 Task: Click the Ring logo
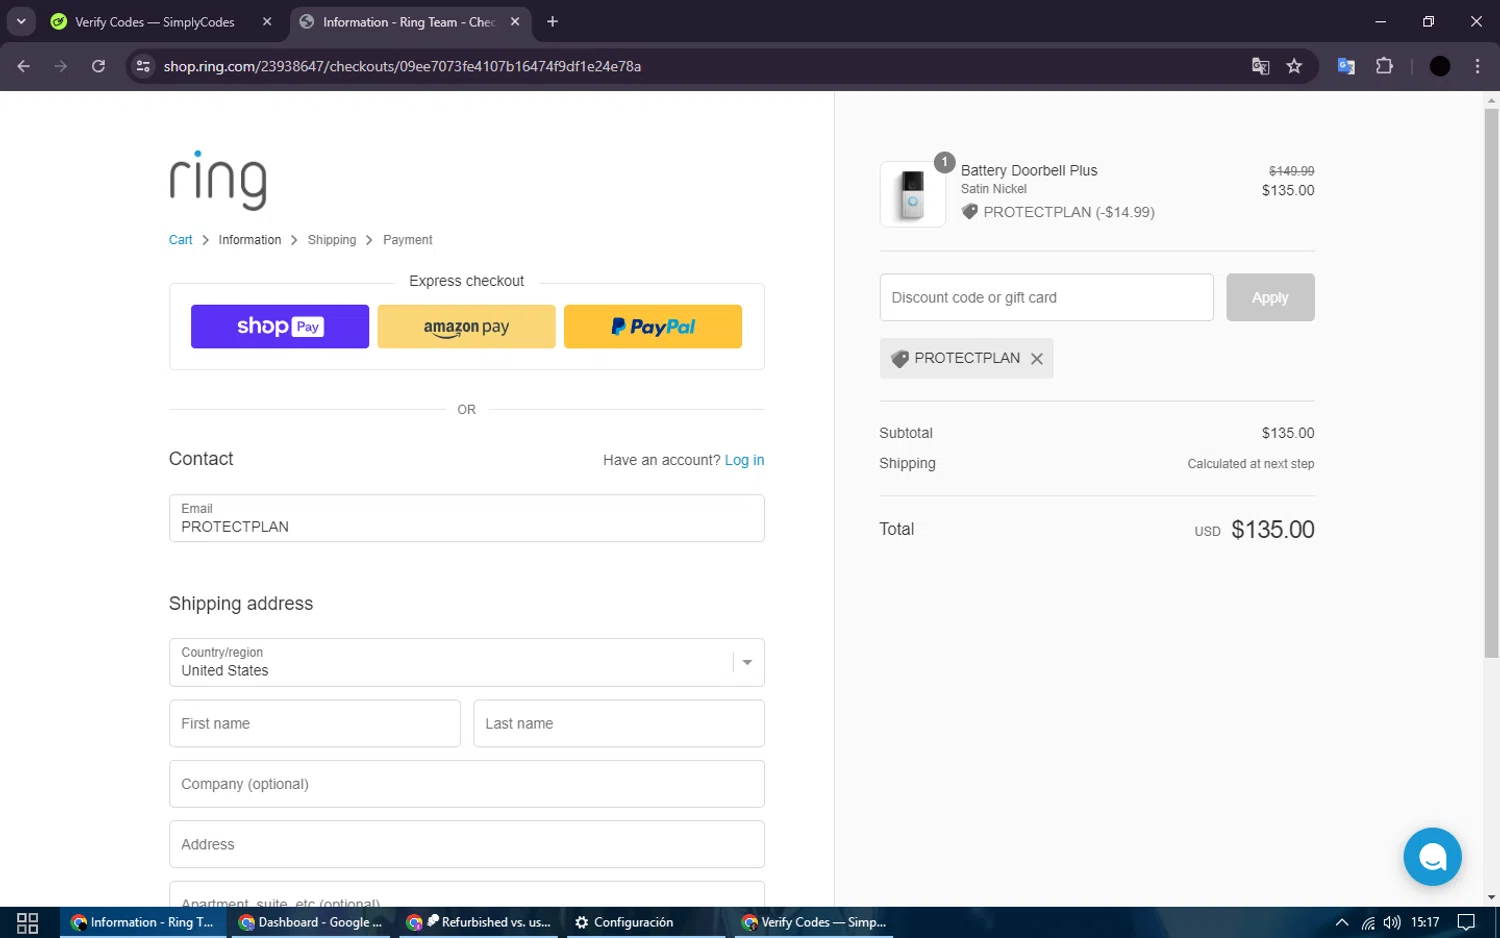click(x=218, y=180)
